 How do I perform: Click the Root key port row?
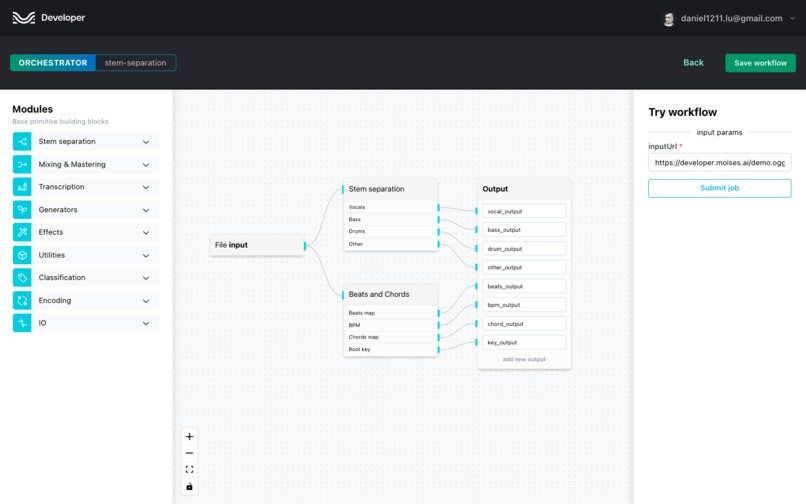pyautogui.click(x=390, y=350)
